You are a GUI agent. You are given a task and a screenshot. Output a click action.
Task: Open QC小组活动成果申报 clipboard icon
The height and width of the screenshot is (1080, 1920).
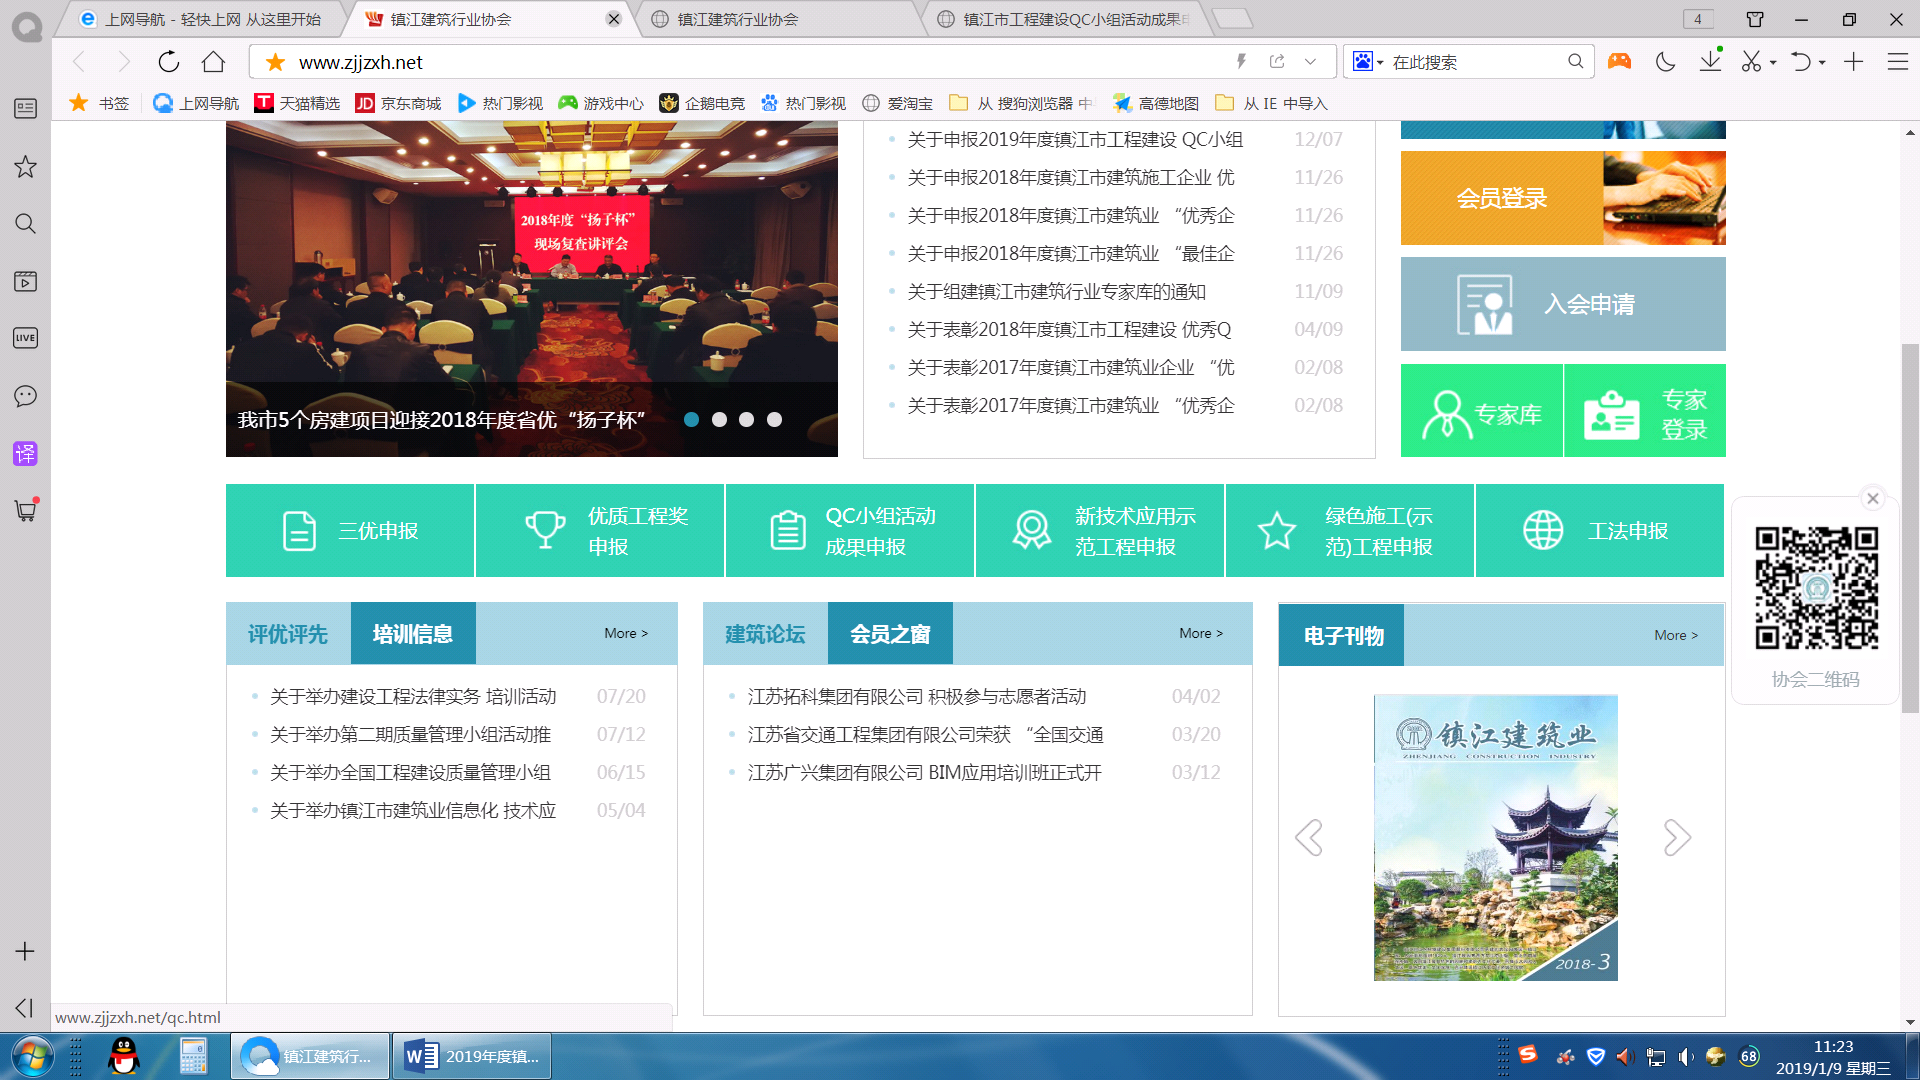point(789,530)
